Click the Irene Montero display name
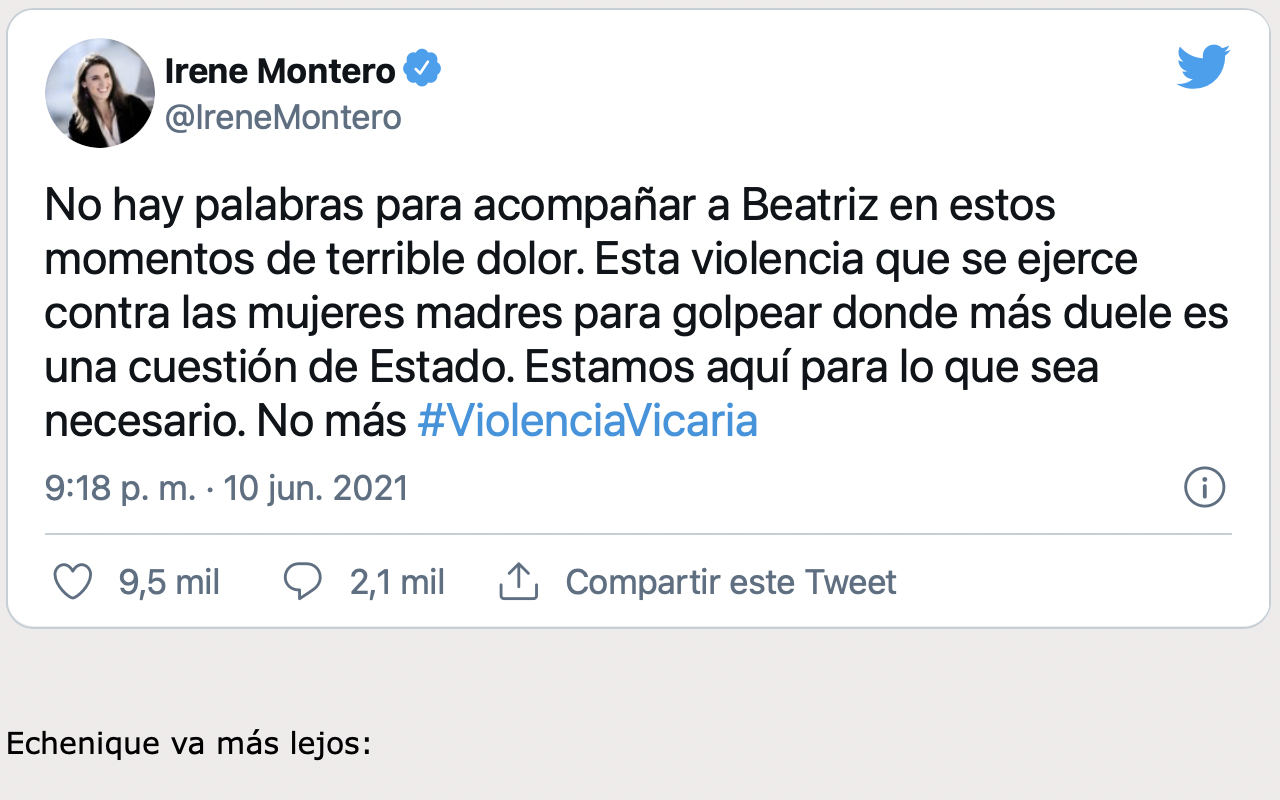The image size is (1280, 800). [x=280, y=71]
